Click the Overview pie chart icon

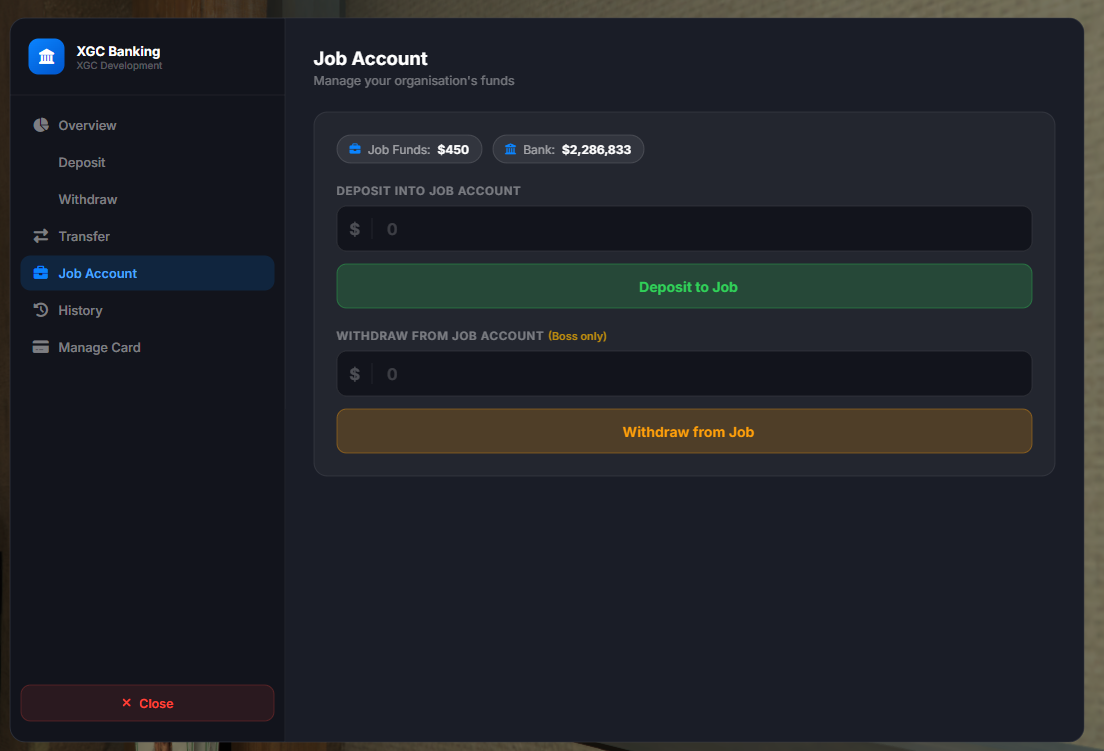tap(41, 125)
